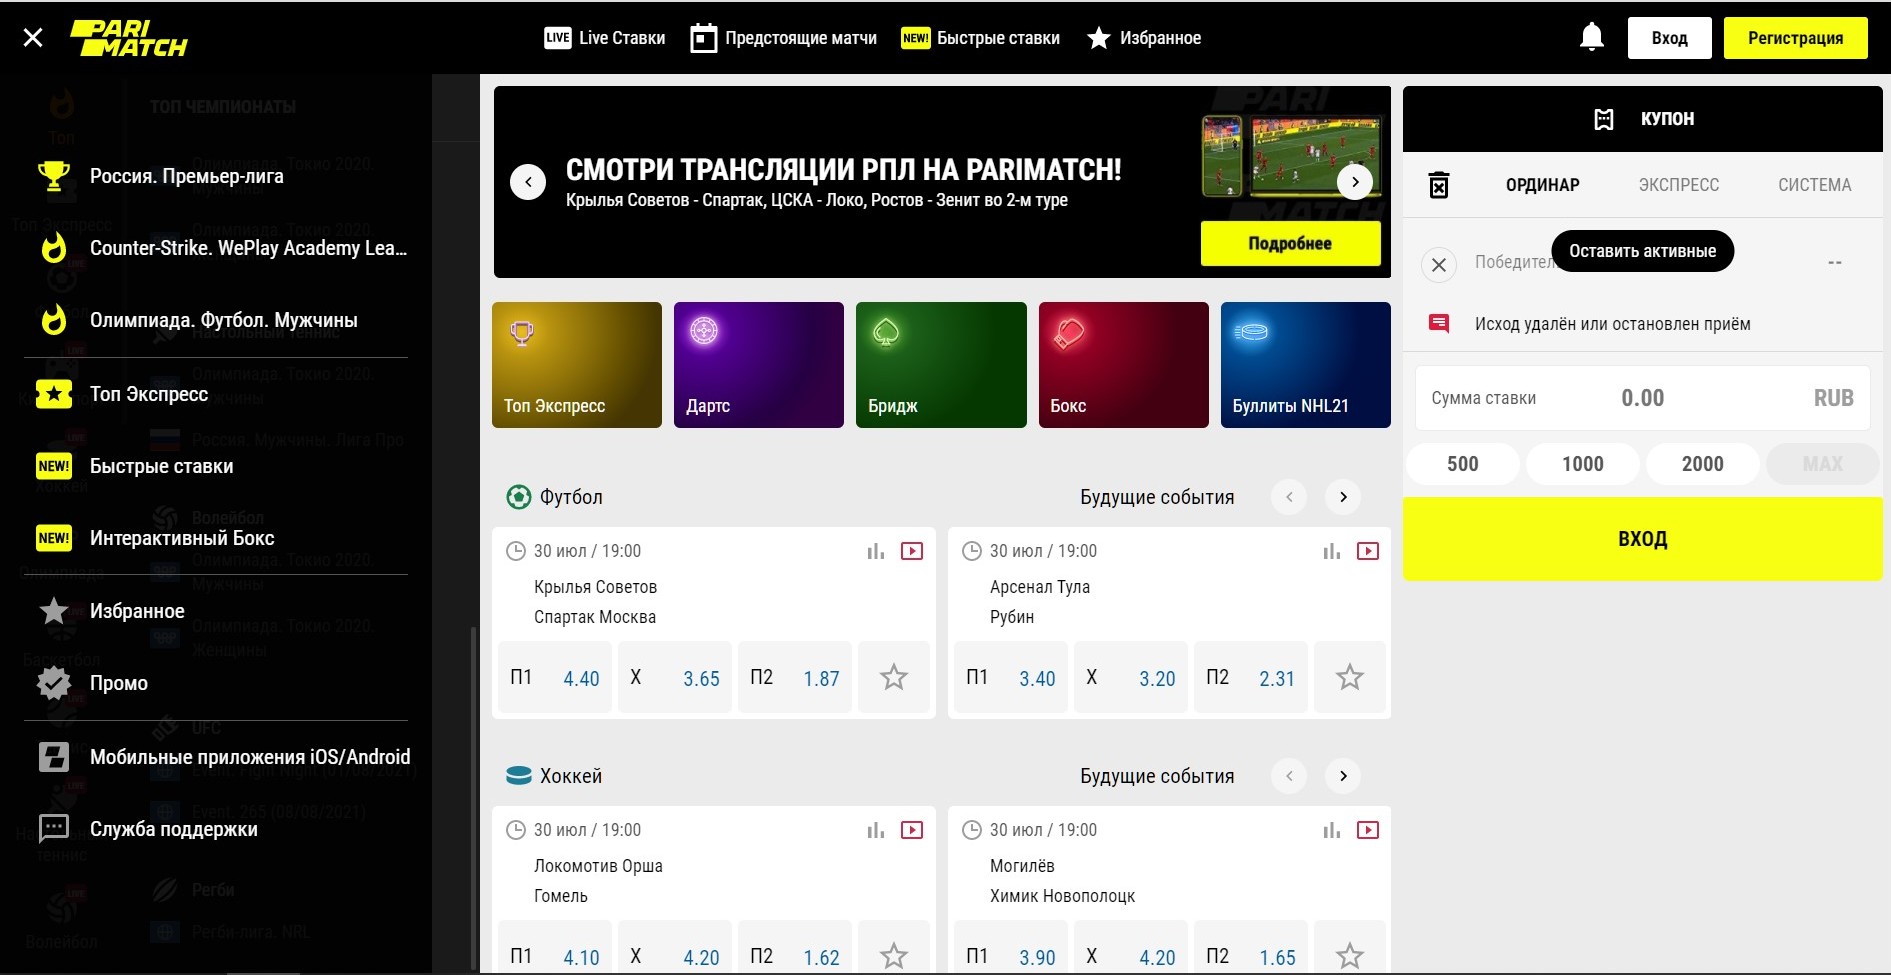Bet П2 2.31 on Рубин

(1251, 677)
